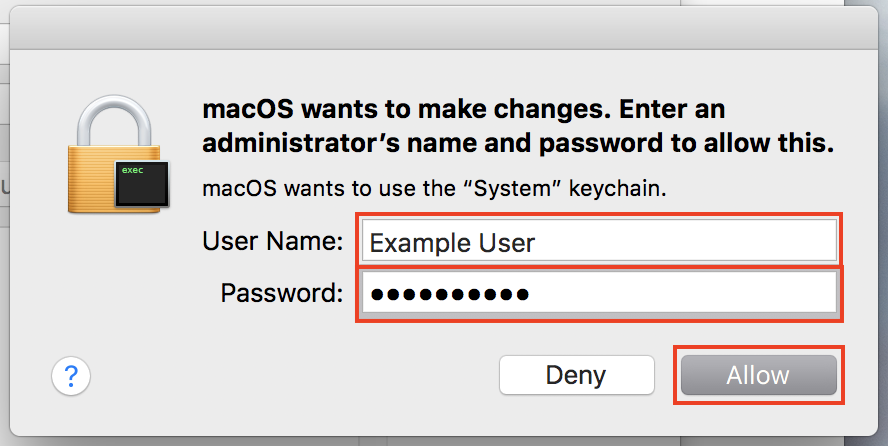
Task: Click the dialog's empty title bar
Action: pyautogui.click(x=444, y=34)
